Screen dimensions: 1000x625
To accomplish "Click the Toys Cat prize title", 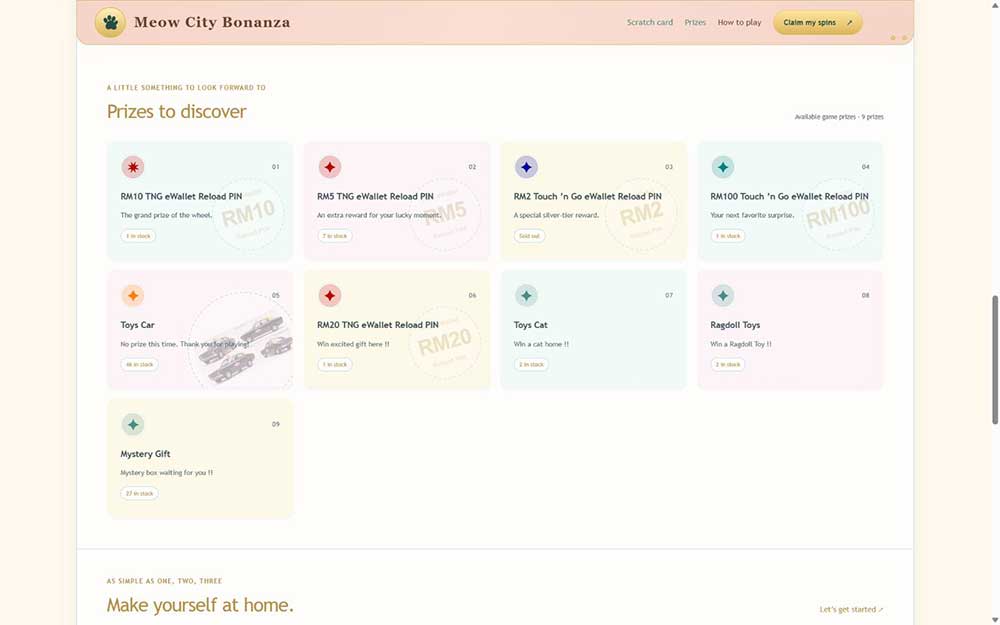I will pos(531,325).
